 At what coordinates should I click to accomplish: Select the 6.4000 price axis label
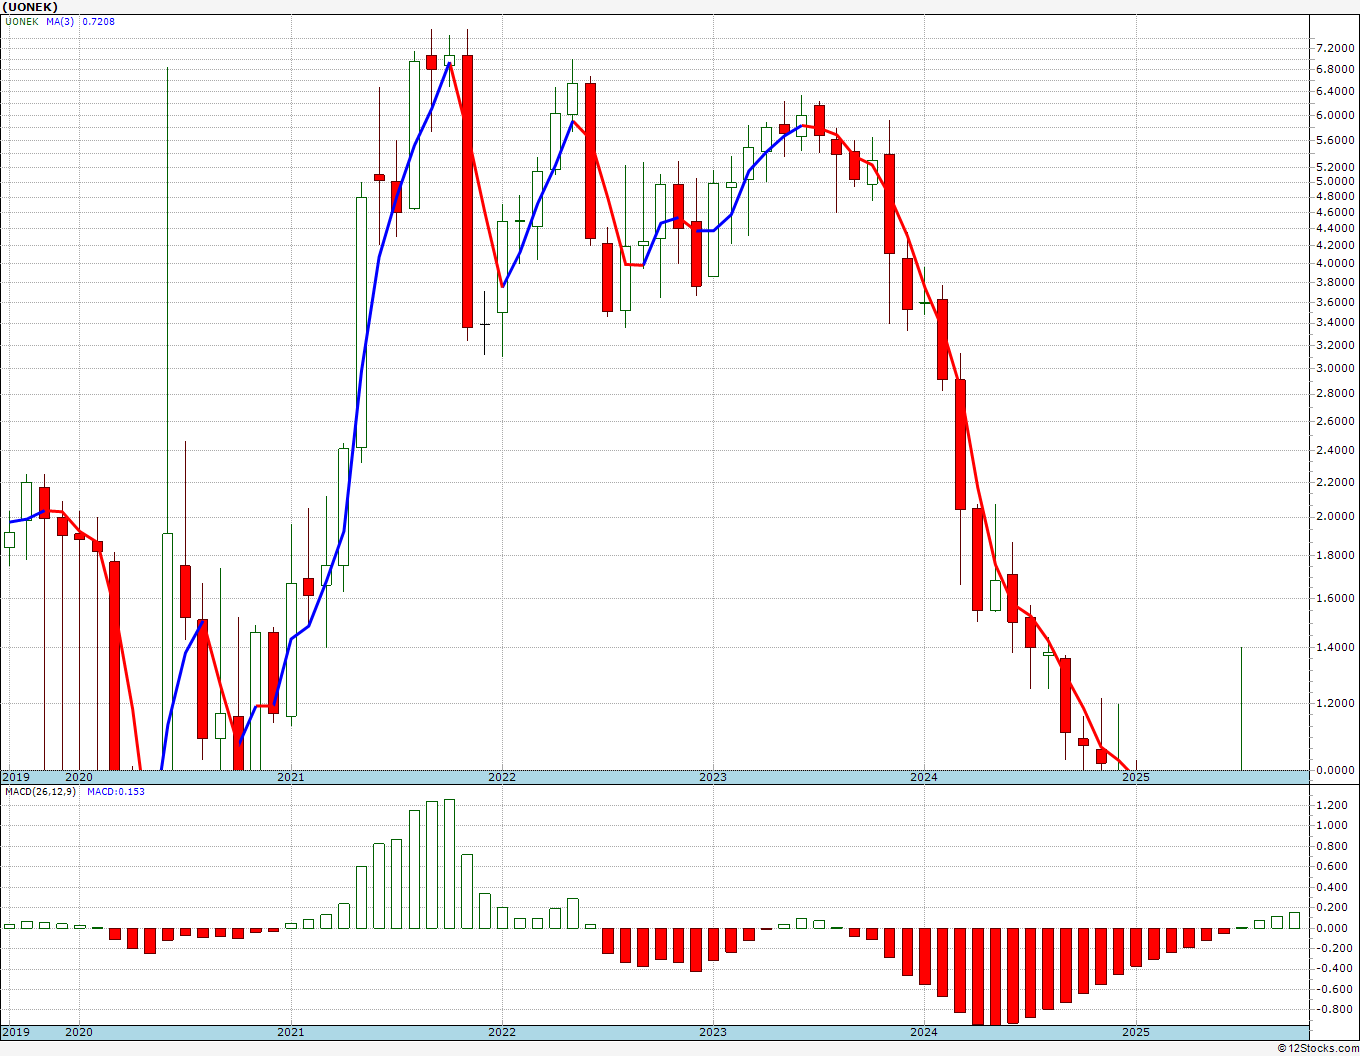1335,91
